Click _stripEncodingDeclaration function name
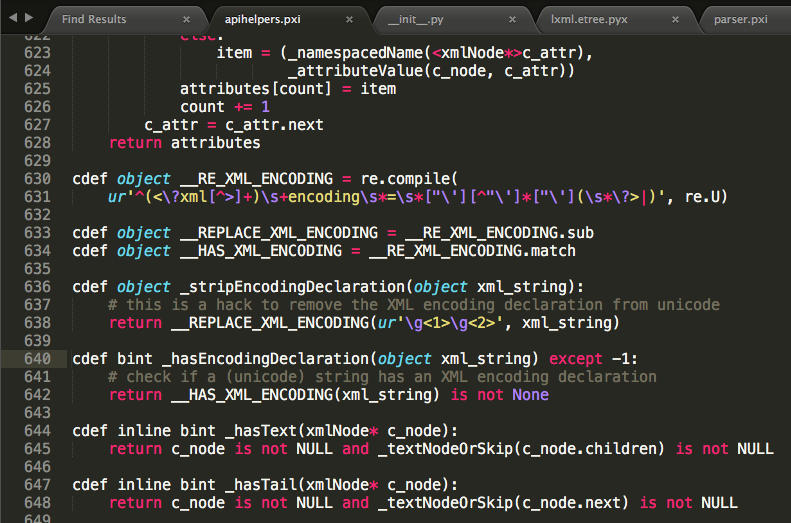 point(292,286)
